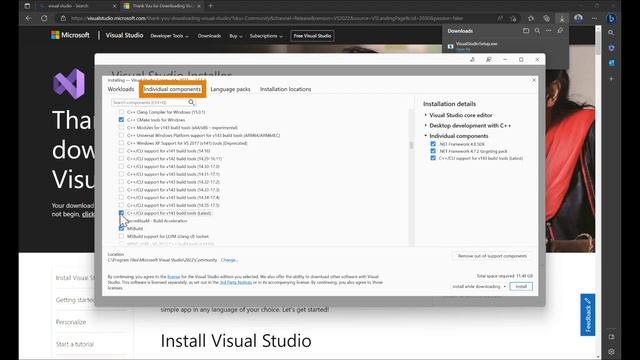This screenshot has width=640, height=360.
Task: Check C++ Universal Windows Platform support checkbox
Action: [x=121, y=135]
